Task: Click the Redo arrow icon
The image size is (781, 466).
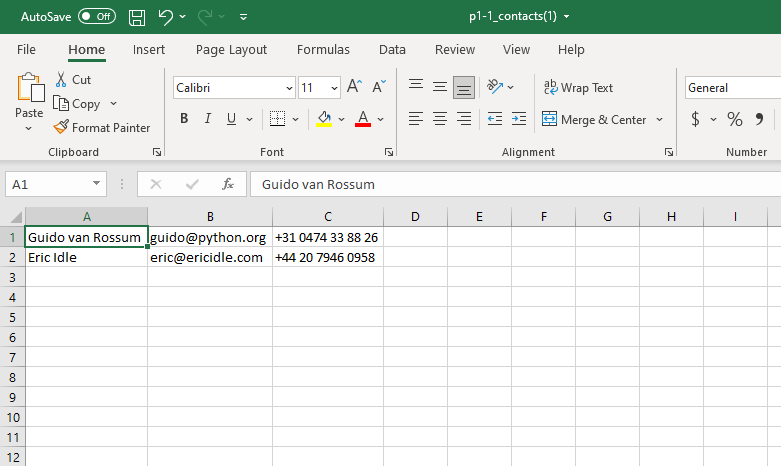Action: 205,17
